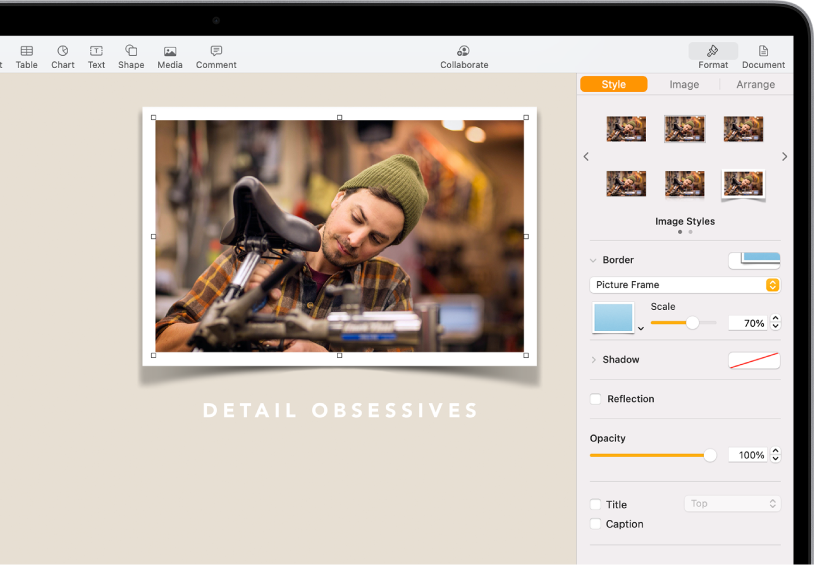The image size is (814, 567).
Task: Click the Collaborate icon
Action: [x=464, y=51]
